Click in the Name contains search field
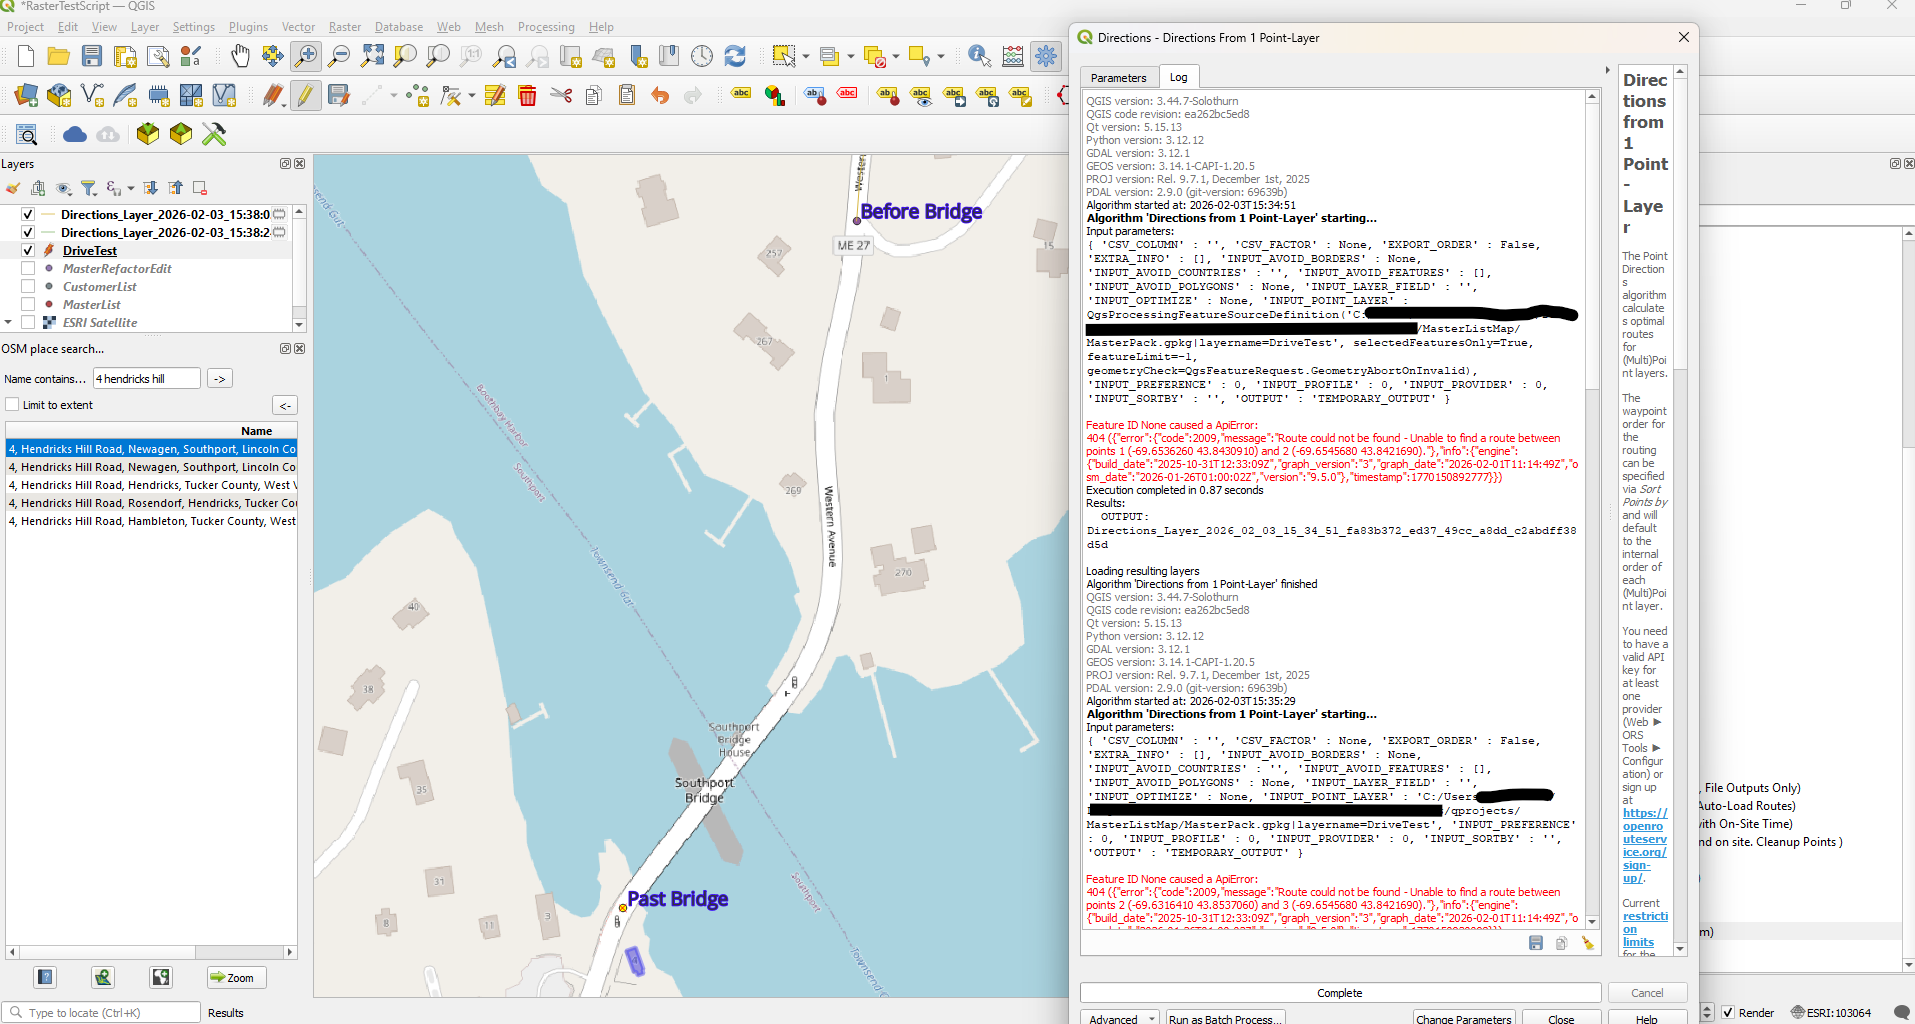This screenshot has height=1024, width=1915. (146, 379)
